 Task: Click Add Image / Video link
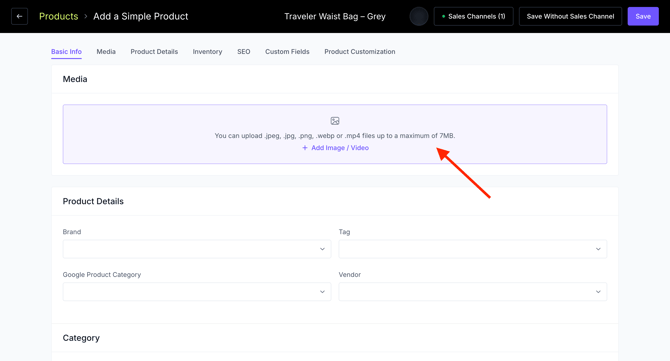(x=335, y=148)
